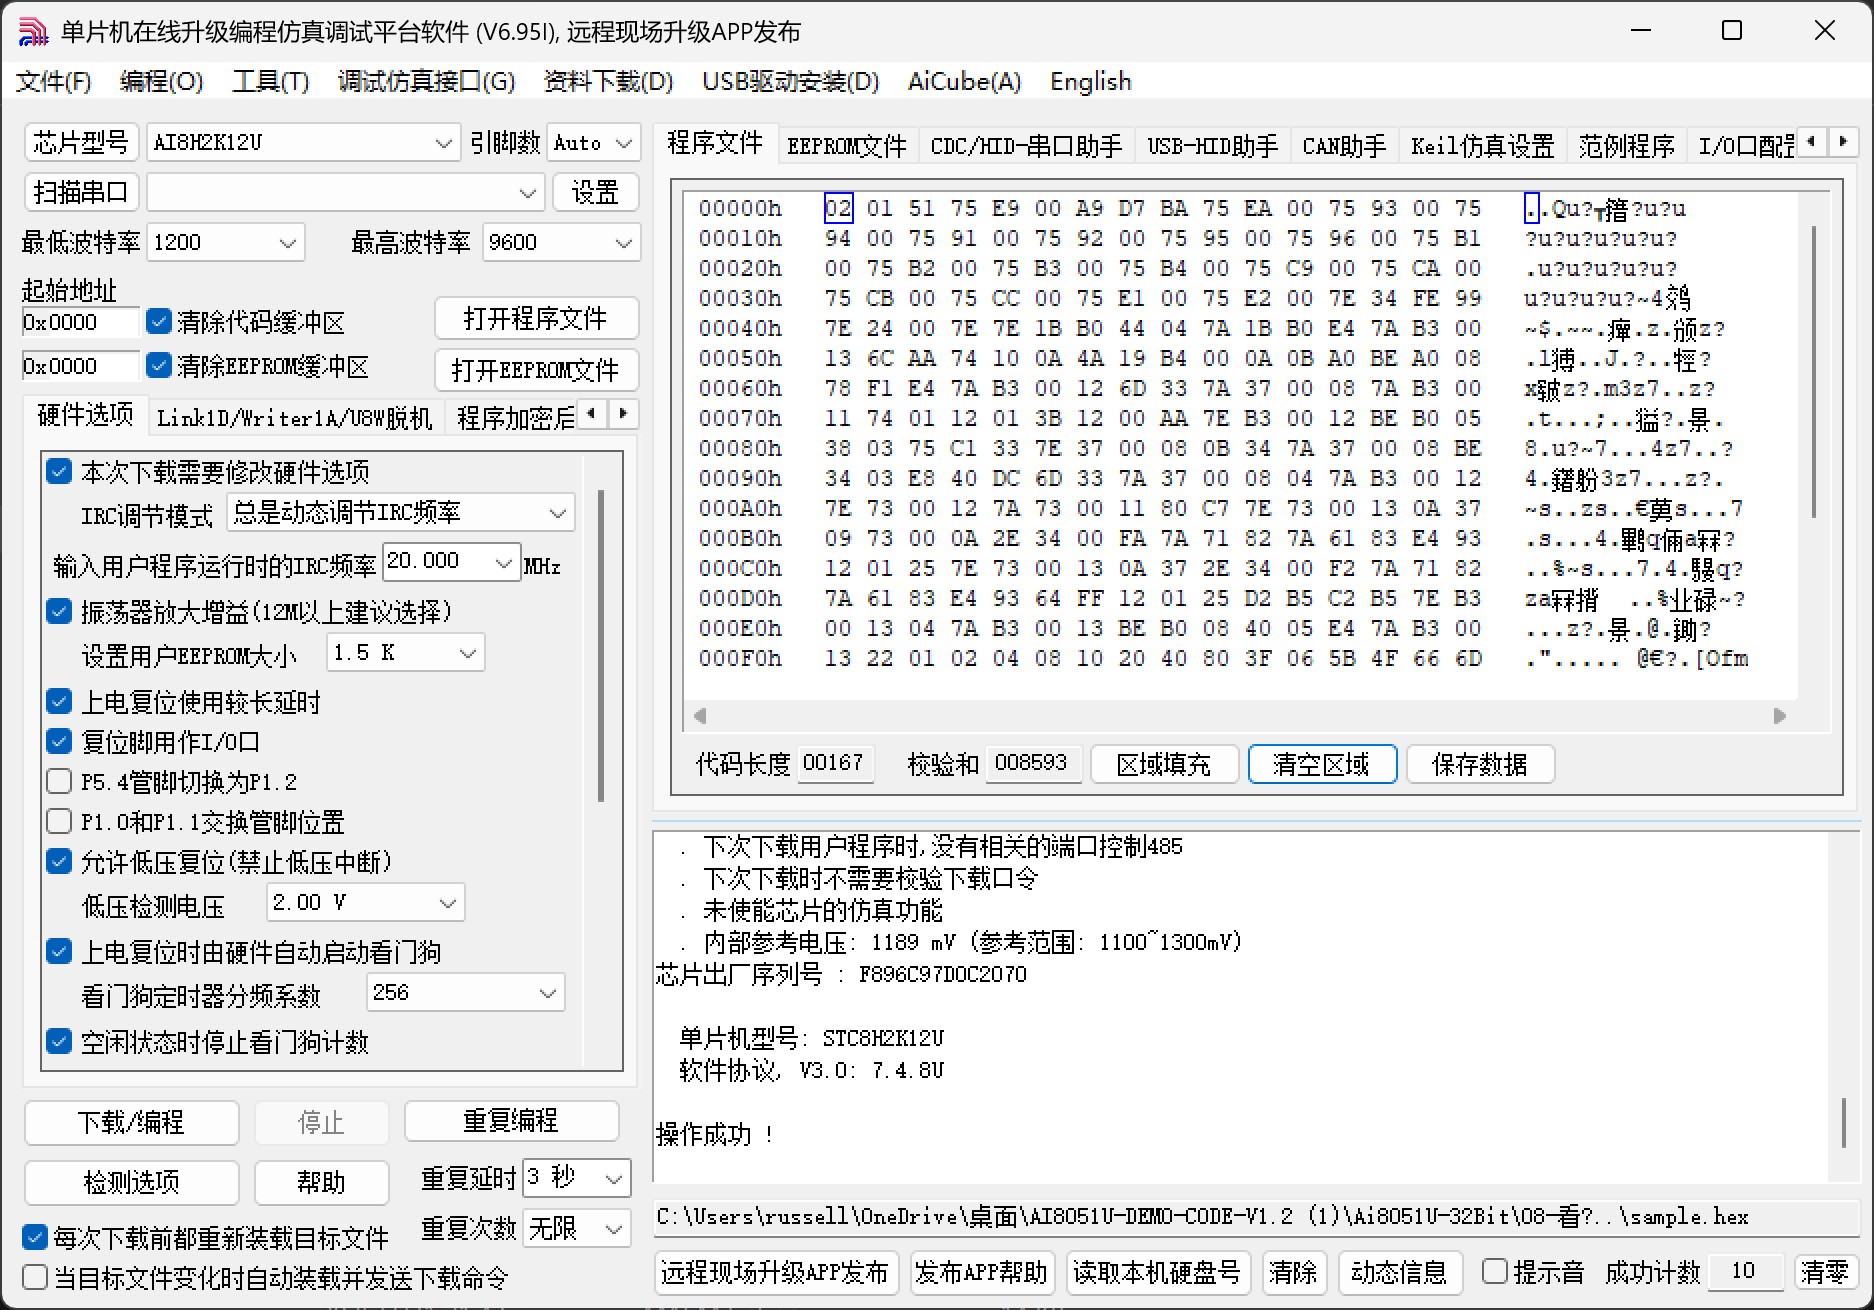The width and height of the screenshot is (1874, 1310).
Task: Switch to CAN助手 tab
Action: (1344, 146)
